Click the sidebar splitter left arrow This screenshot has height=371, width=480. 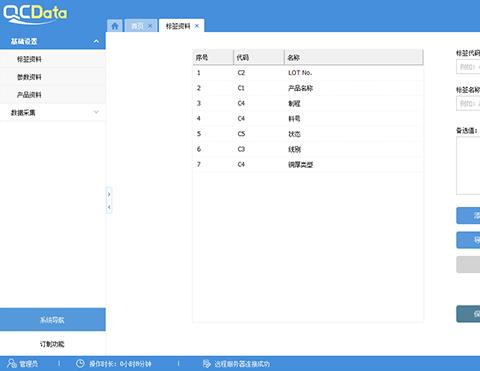pos(109,207)
